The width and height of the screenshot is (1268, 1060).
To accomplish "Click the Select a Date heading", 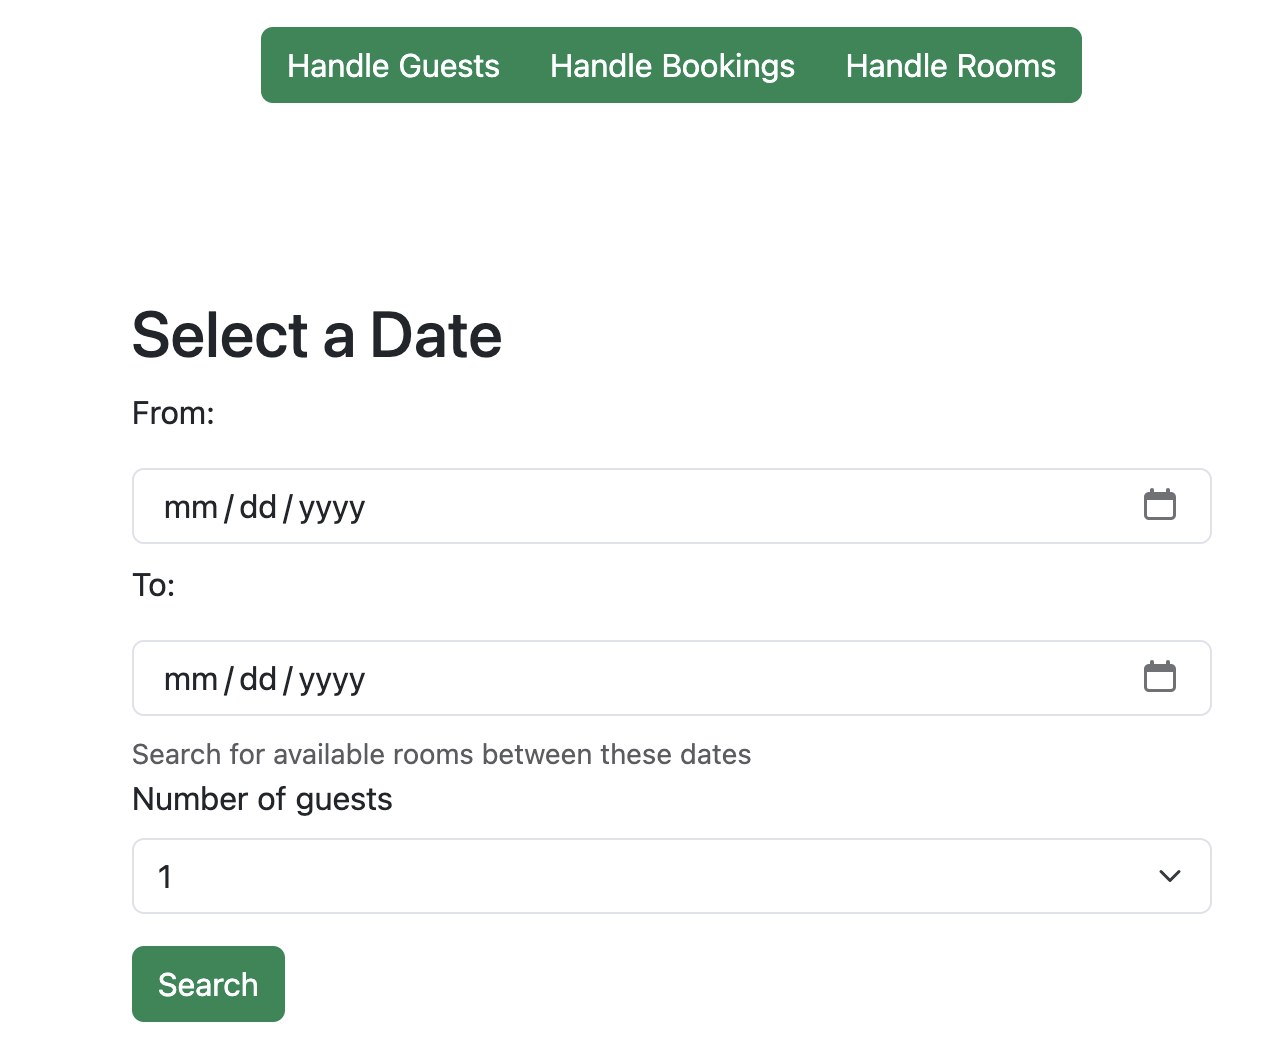I will (x=316, y=335).
